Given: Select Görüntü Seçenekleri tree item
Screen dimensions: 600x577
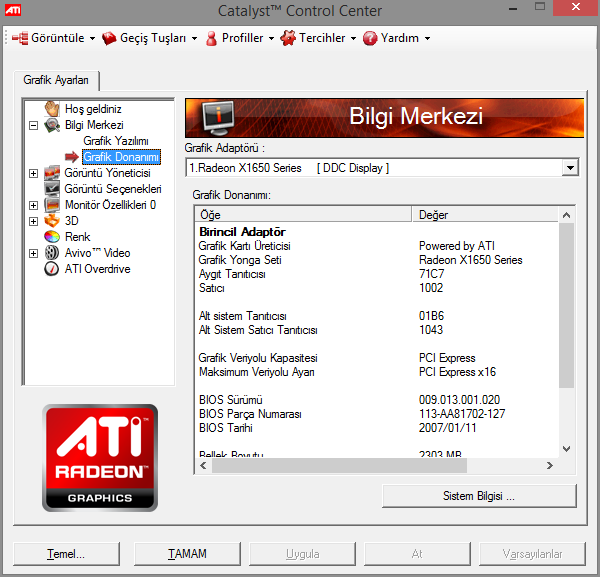Looking at the screenshot, I should pyautogui.click(x=113, y=189).
